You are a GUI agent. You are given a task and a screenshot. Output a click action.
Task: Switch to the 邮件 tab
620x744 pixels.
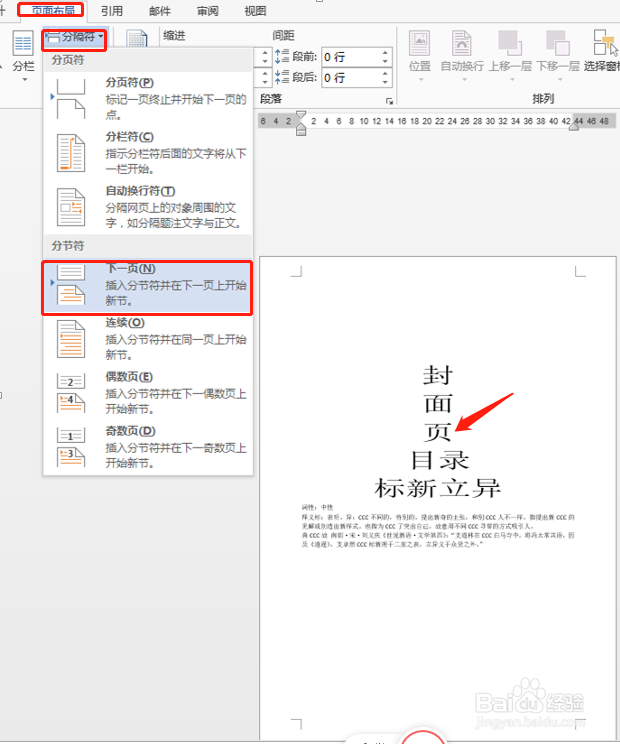(x=159, y=11)
